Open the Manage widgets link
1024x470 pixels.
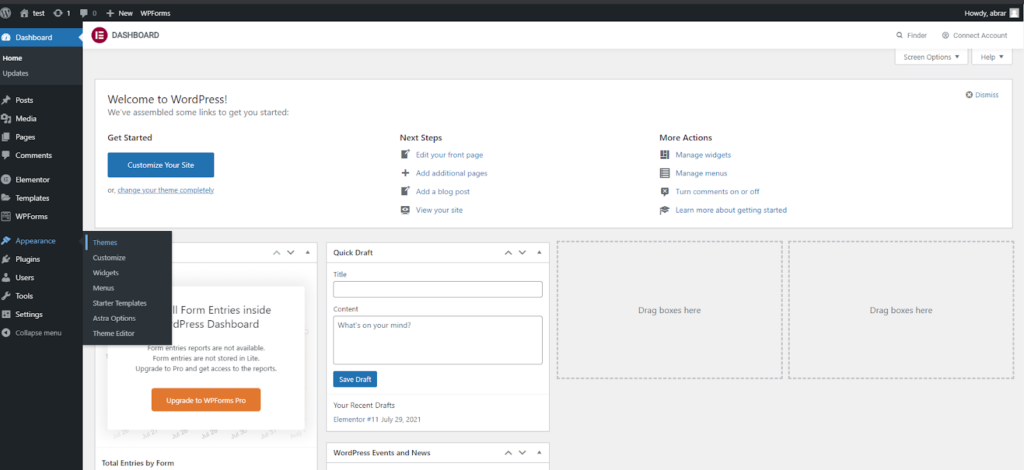pos(703,155)
